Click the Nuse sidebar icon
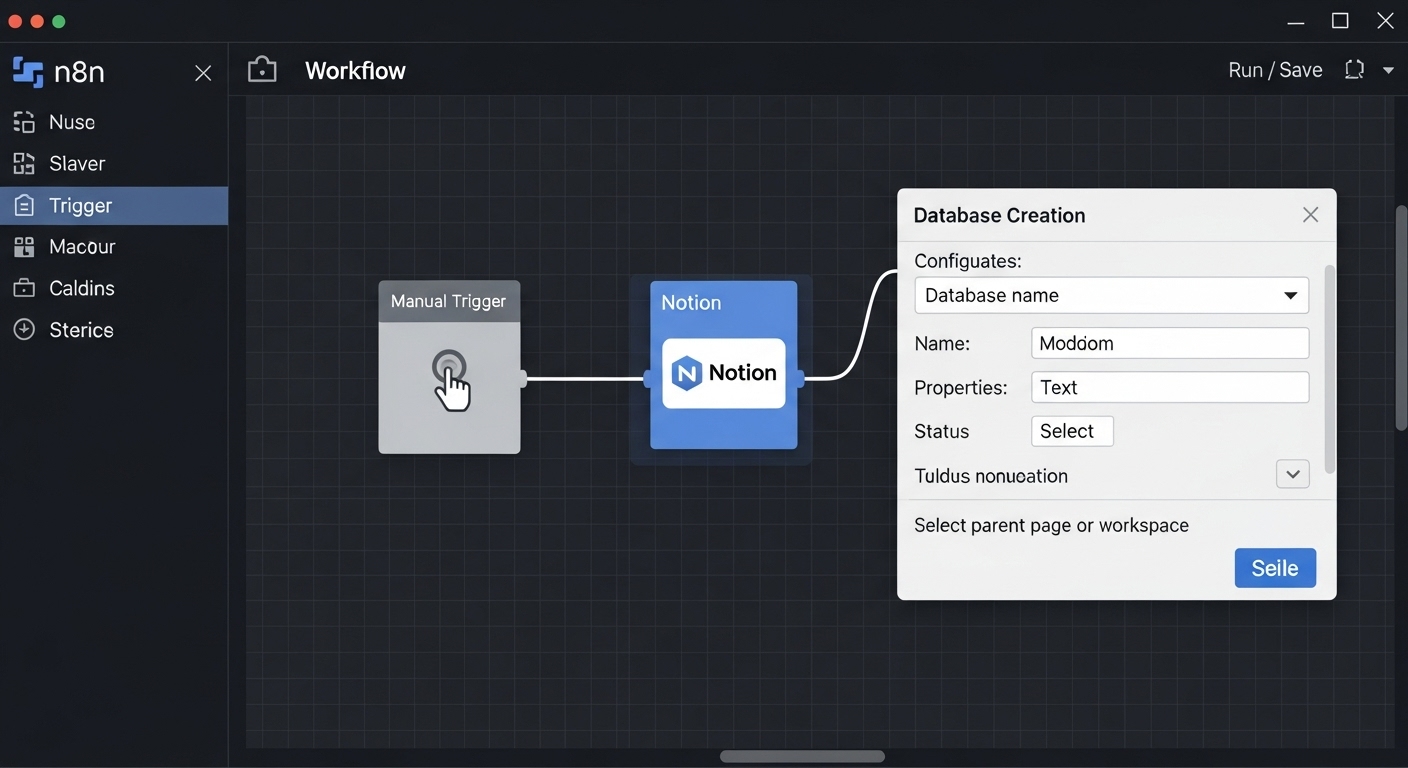 point(24,122)
